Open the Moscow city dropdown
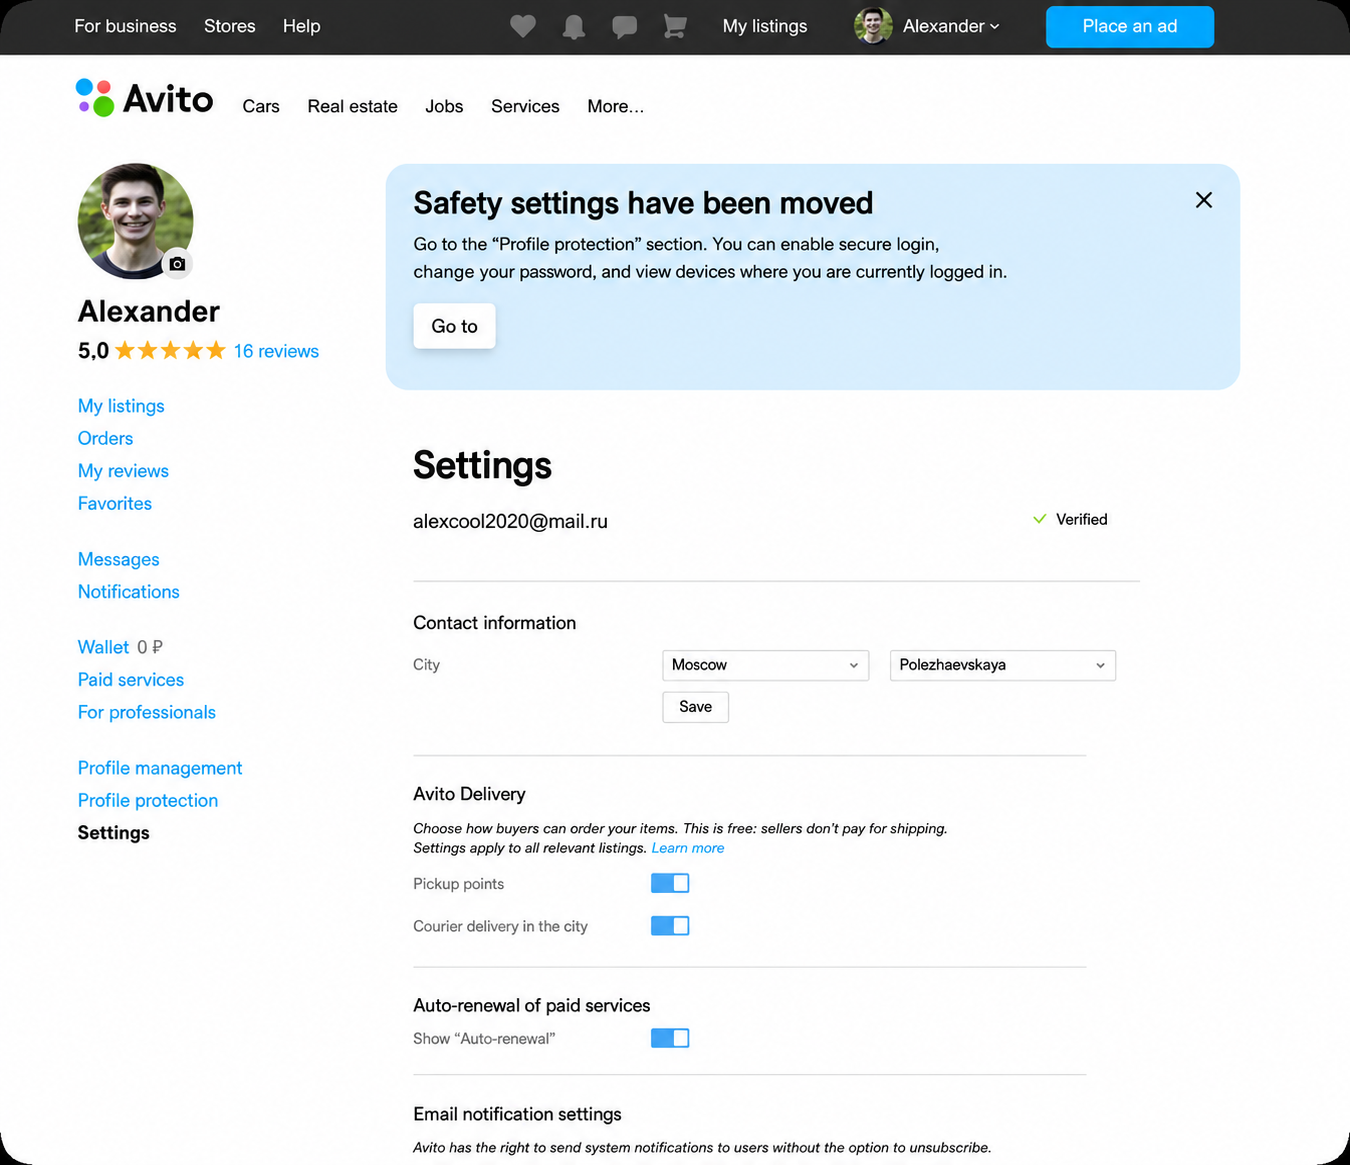1350x1165 pixels. pyautogui.click(x=765, y=665)
